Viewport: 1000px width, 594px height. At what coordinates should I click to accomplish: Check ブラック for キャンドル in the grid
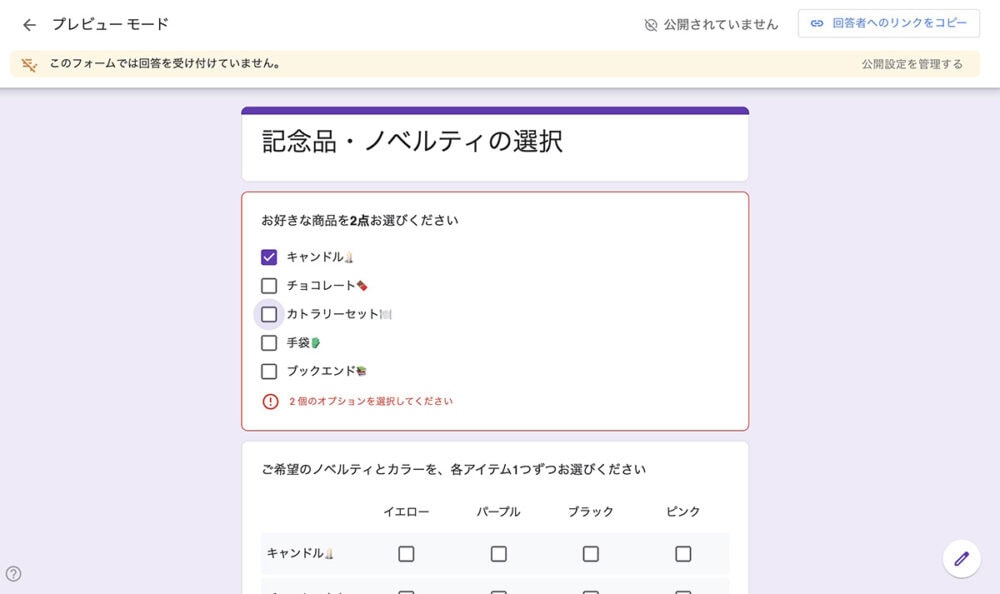(x=590, y=553)
